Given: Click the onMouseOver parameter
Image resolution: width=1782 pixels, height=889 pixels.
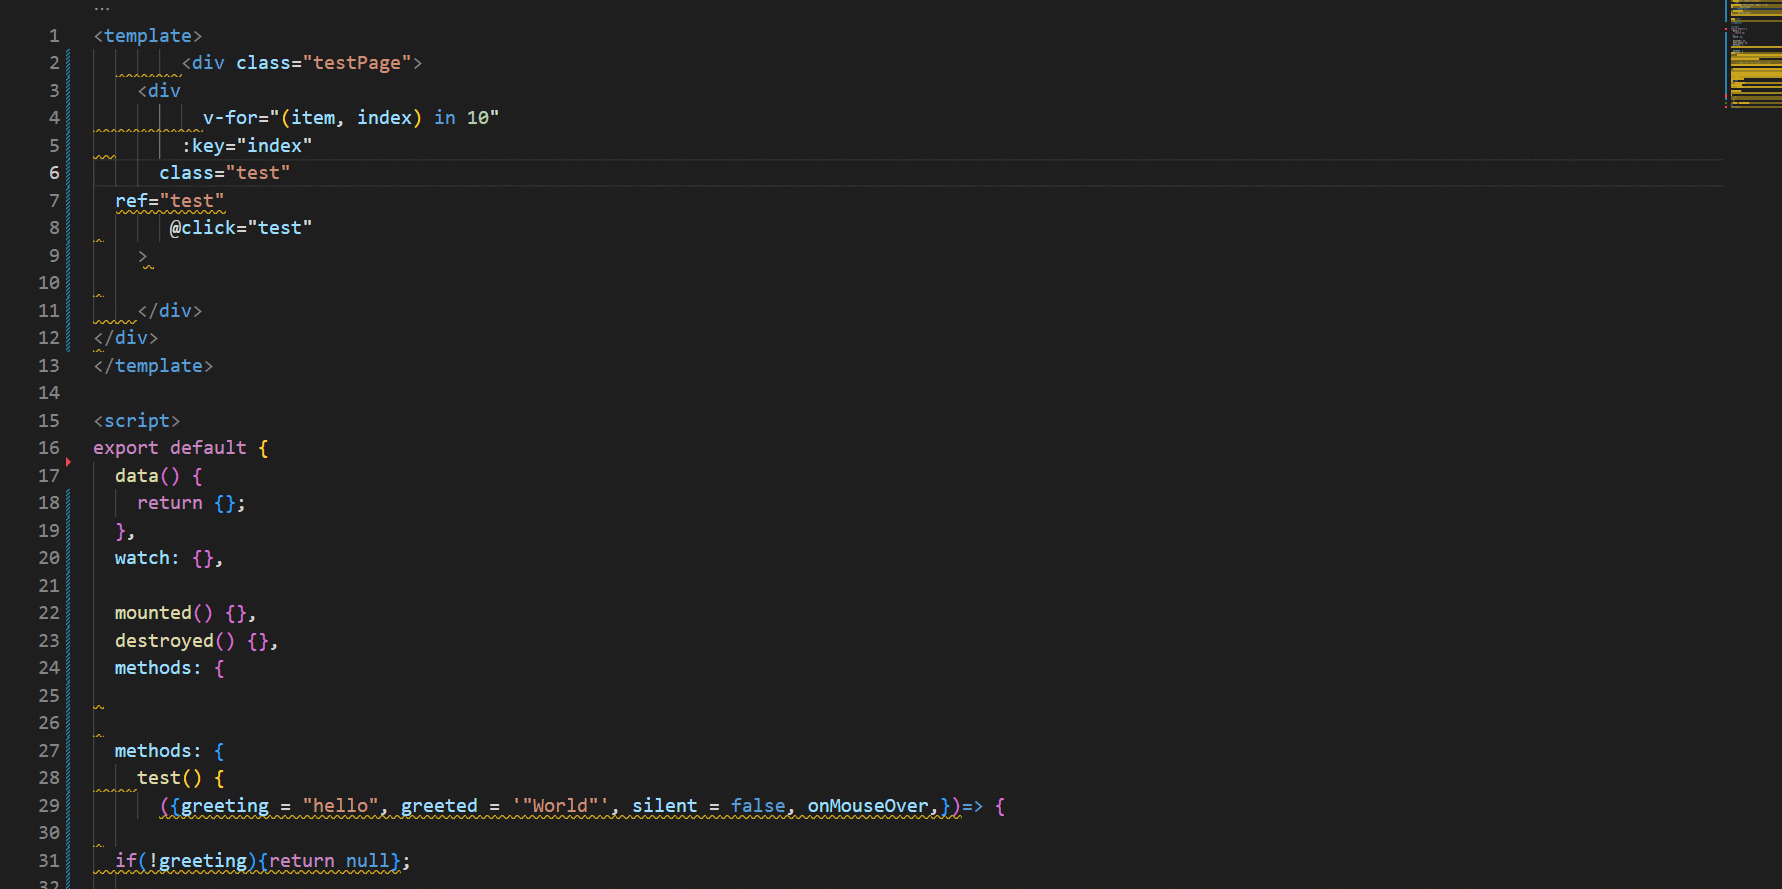Looking at the screenshot, I should tap(868, 806).
